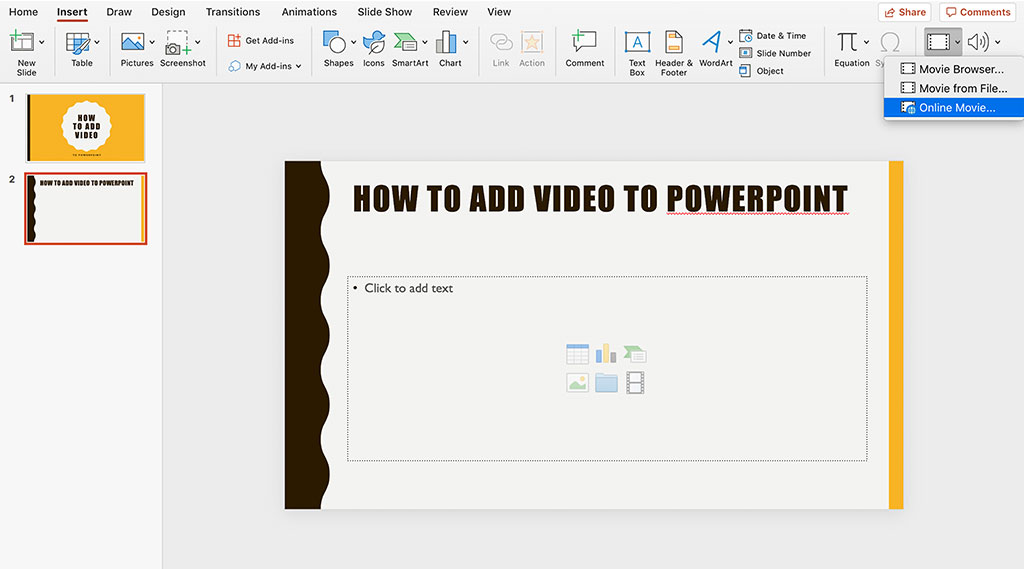Click the Audio speaker icon
Screen dimensions: 1024x569
(978, 42)
